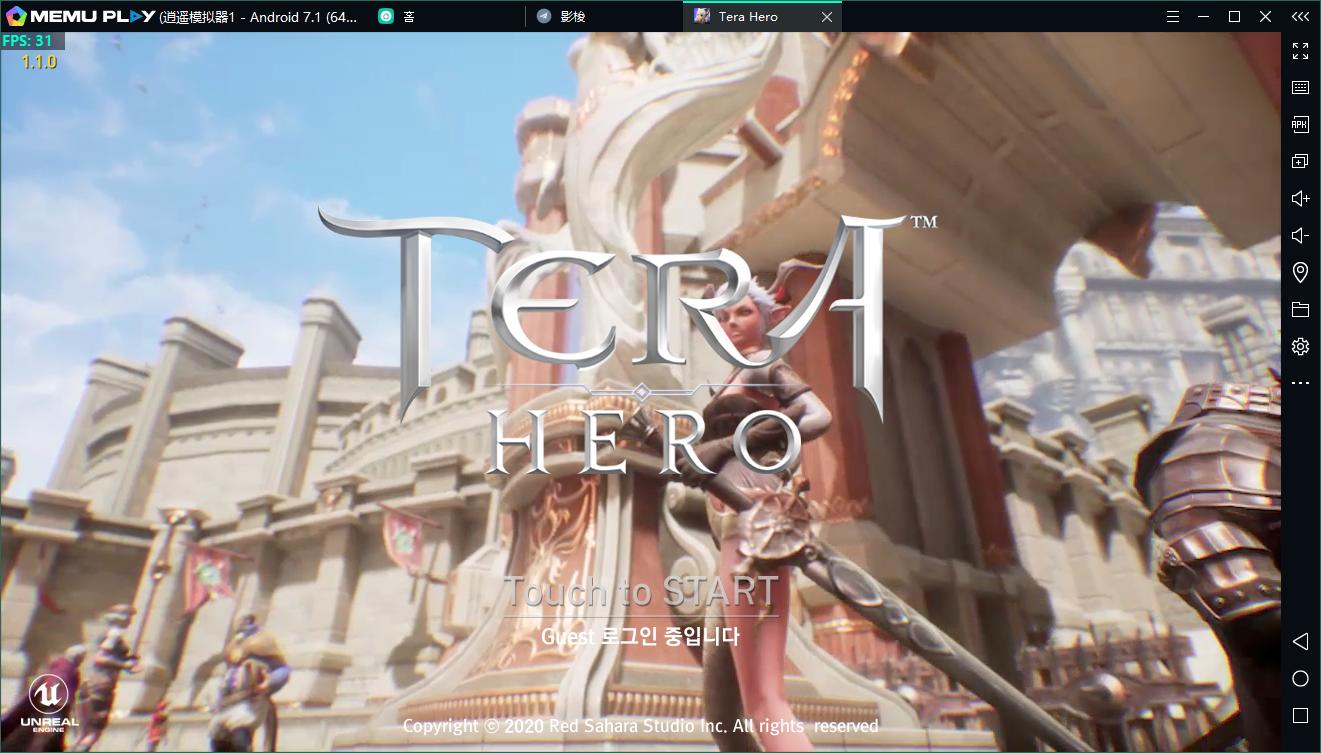1321x753 pixels.
Task: Open the MEmu hamburger menu
Action: tap(1173, 16)
